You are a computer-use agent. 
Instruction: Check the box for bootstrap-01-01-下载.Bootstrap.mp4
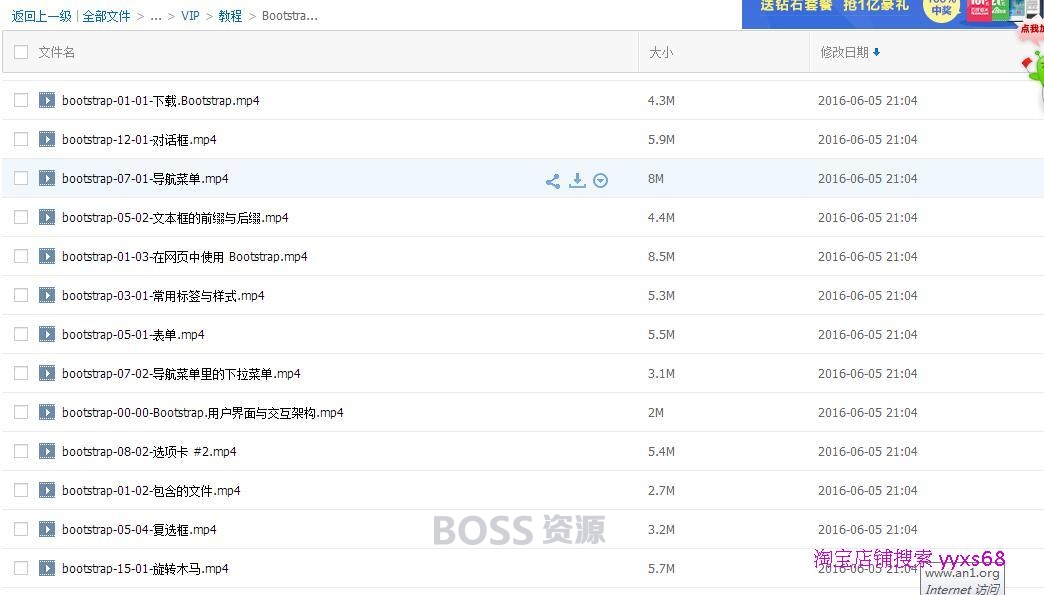(x=21, y=100)
